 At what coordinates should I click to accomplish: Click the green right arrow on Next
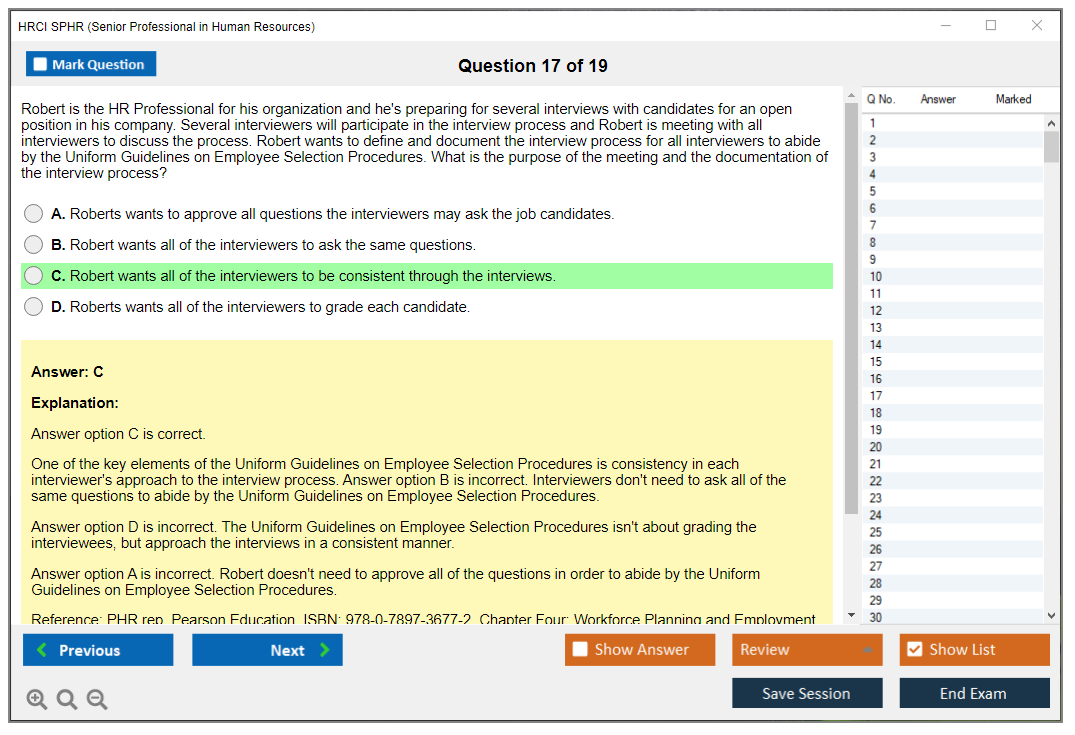324,650
